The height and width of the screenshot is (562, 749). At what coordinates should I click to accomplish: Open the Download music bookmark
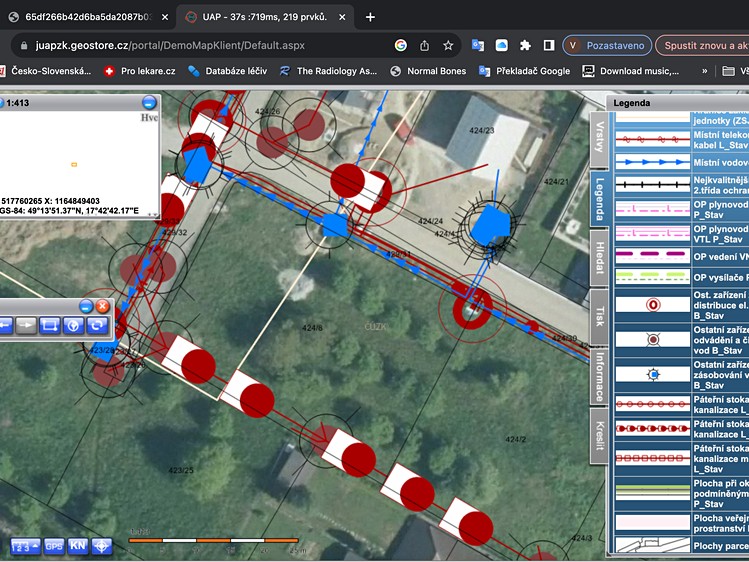click(631, 71)
